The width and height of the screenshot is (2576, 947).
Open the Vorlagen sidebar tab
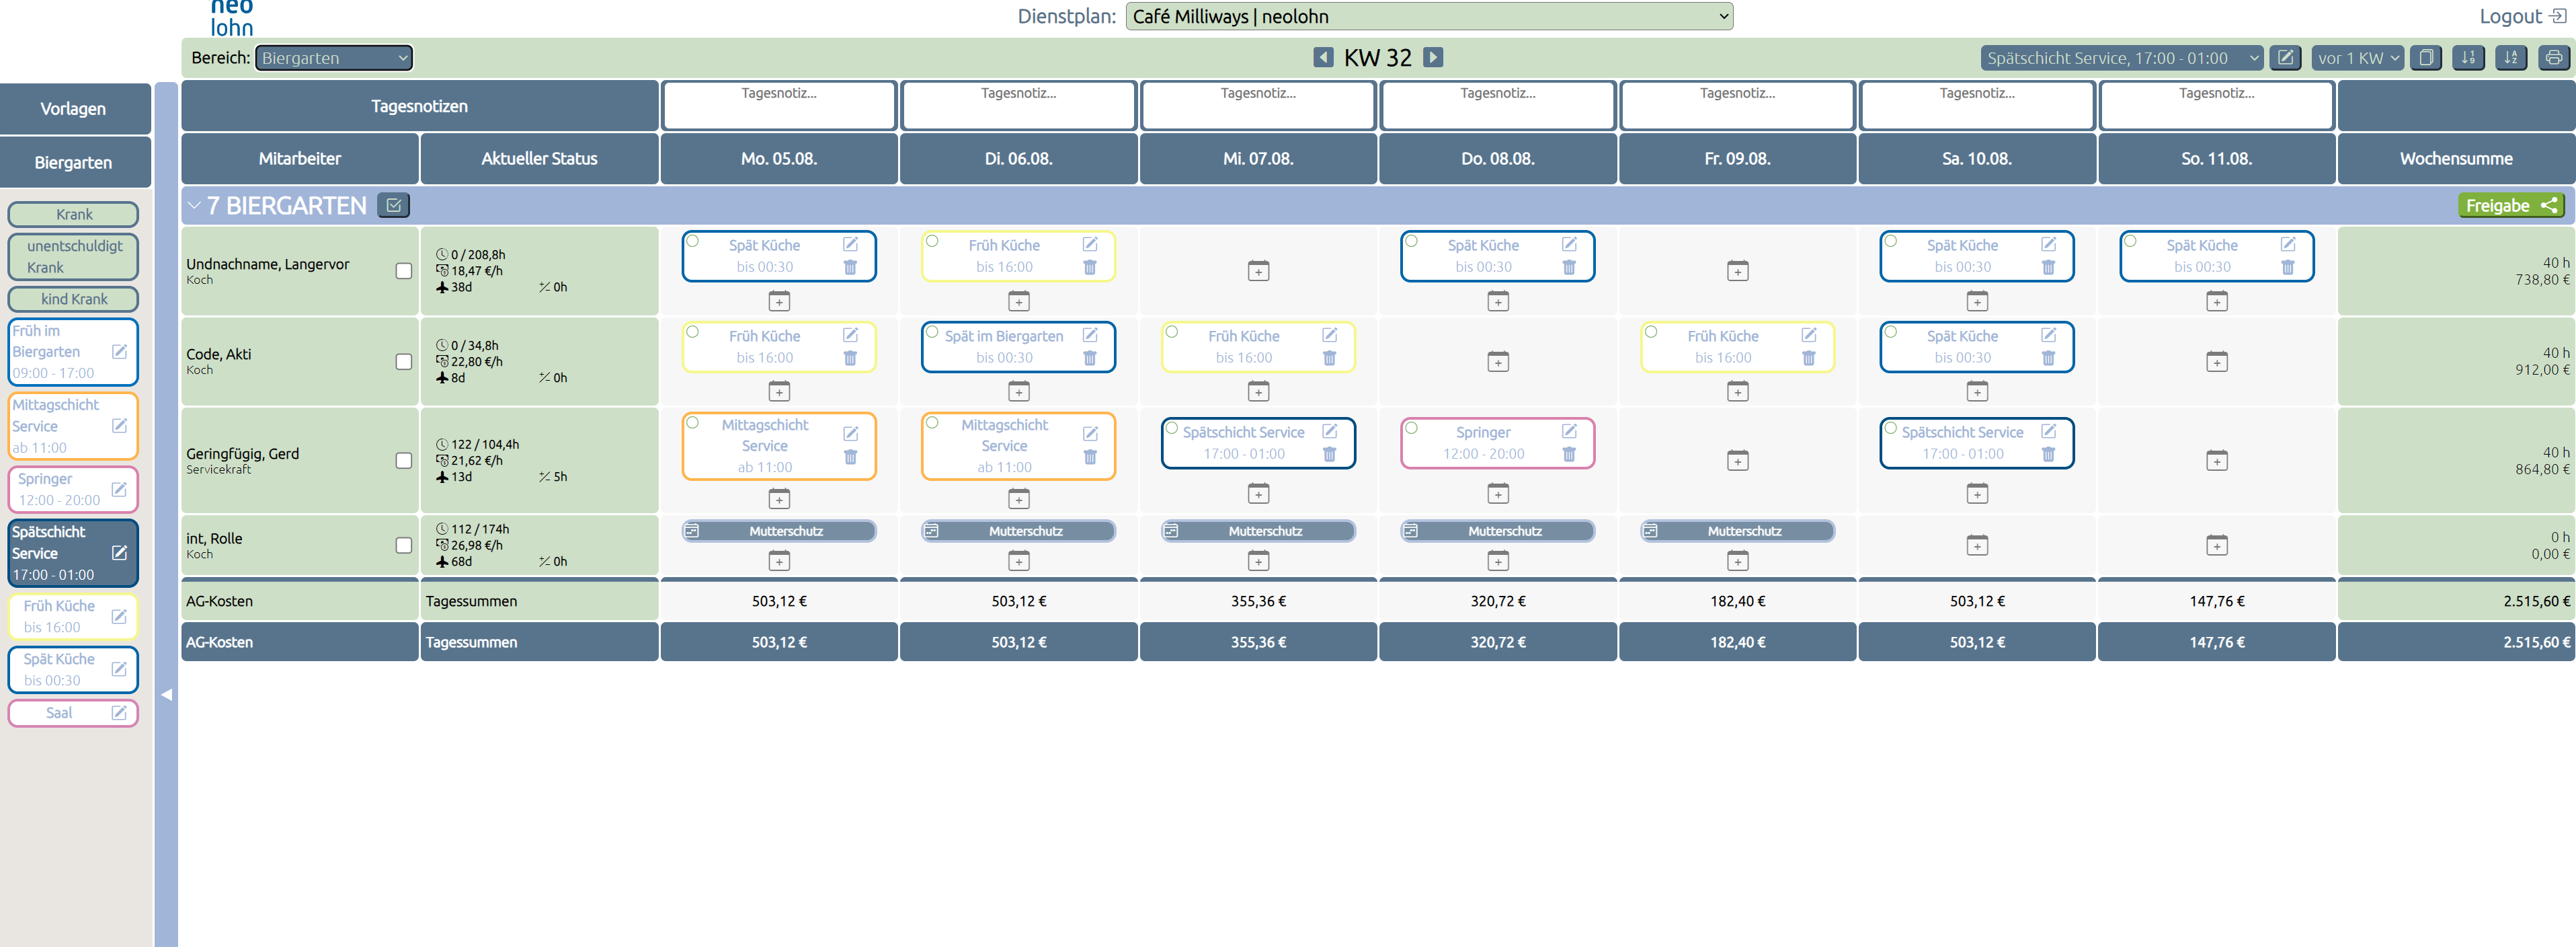click(74, 109)
